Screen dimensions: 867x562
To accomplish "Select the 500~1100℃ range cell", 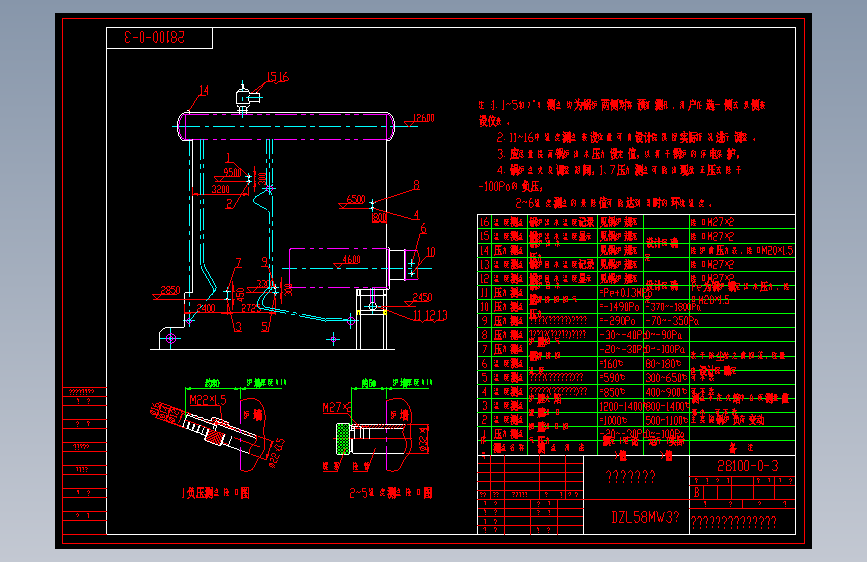I will coord(667,420).
